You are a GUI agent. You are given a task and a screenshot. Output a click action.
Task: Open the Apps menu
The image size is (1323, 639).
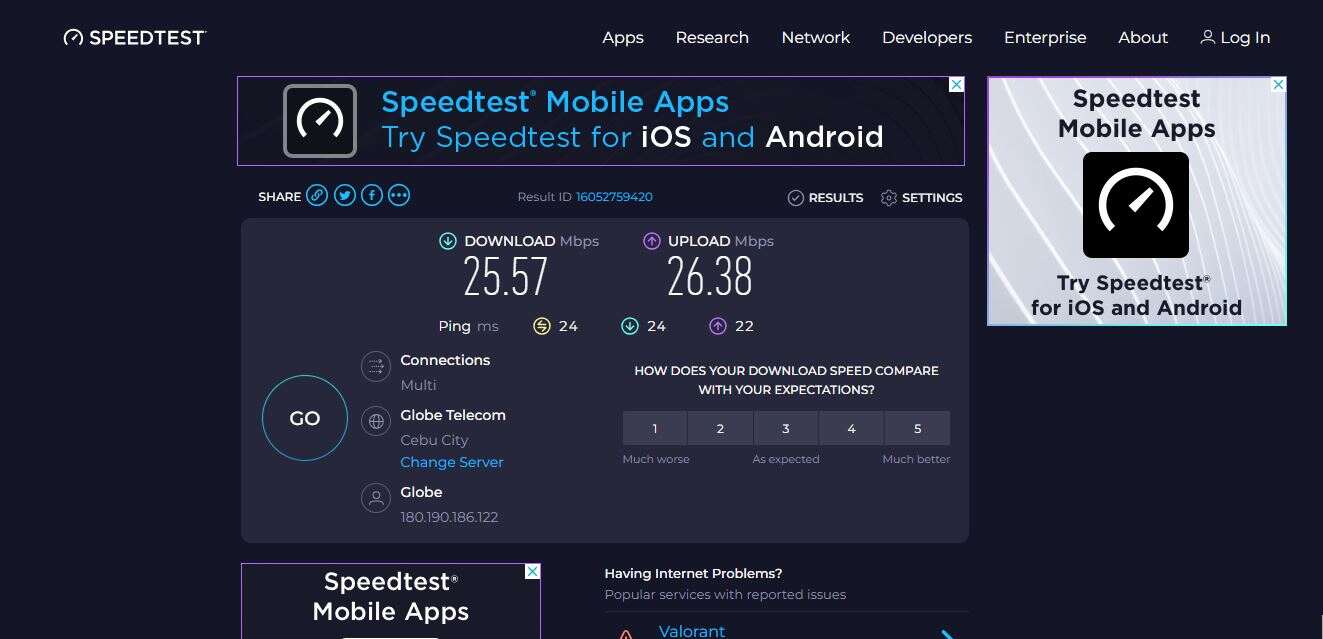click(x=623, y=37)
